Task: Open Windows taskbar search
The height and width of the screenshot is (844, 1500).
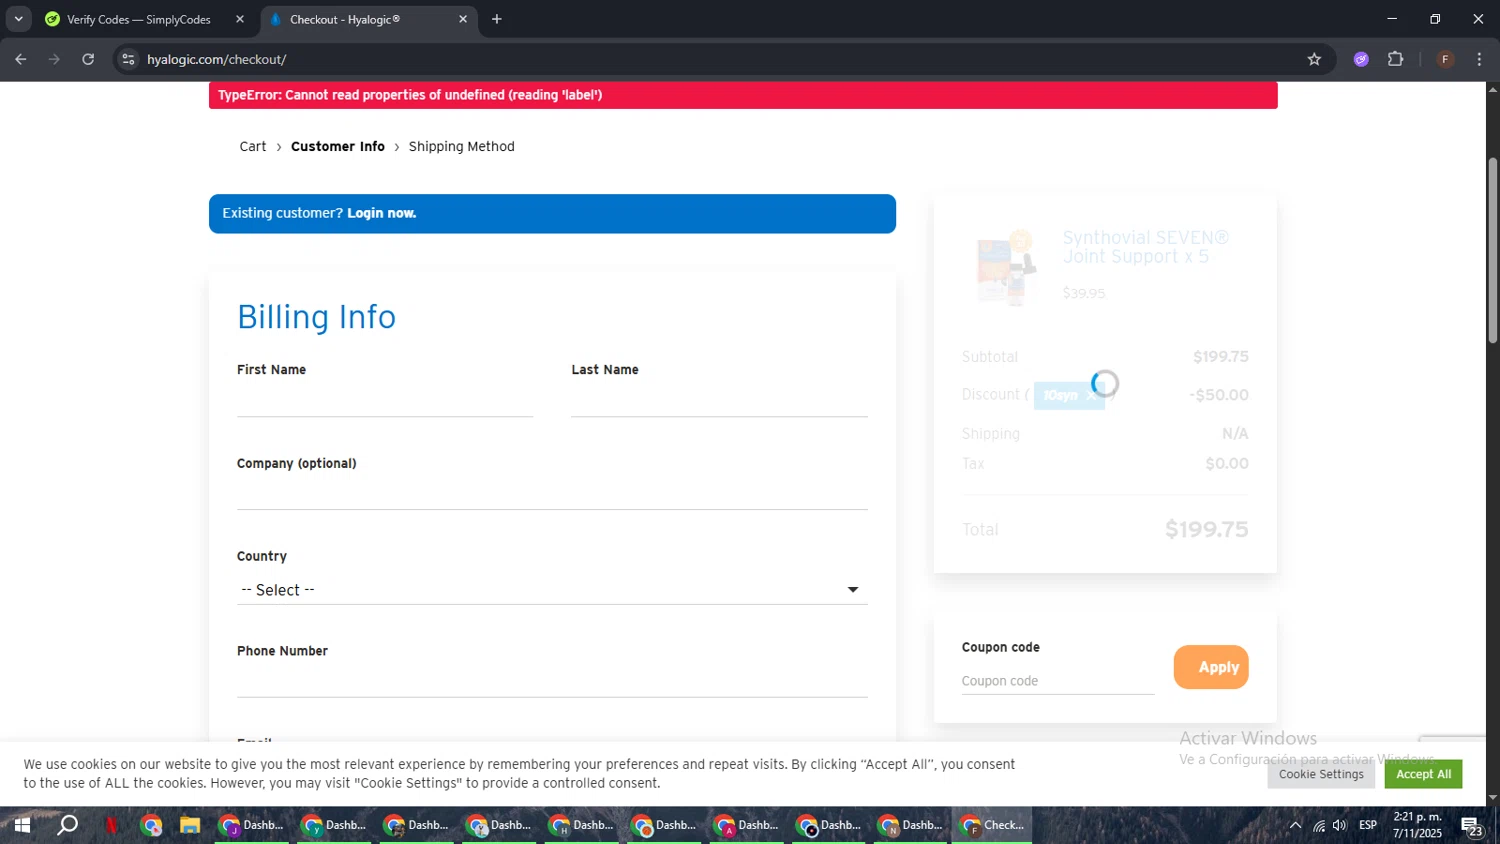Action: tap(67, 825)
